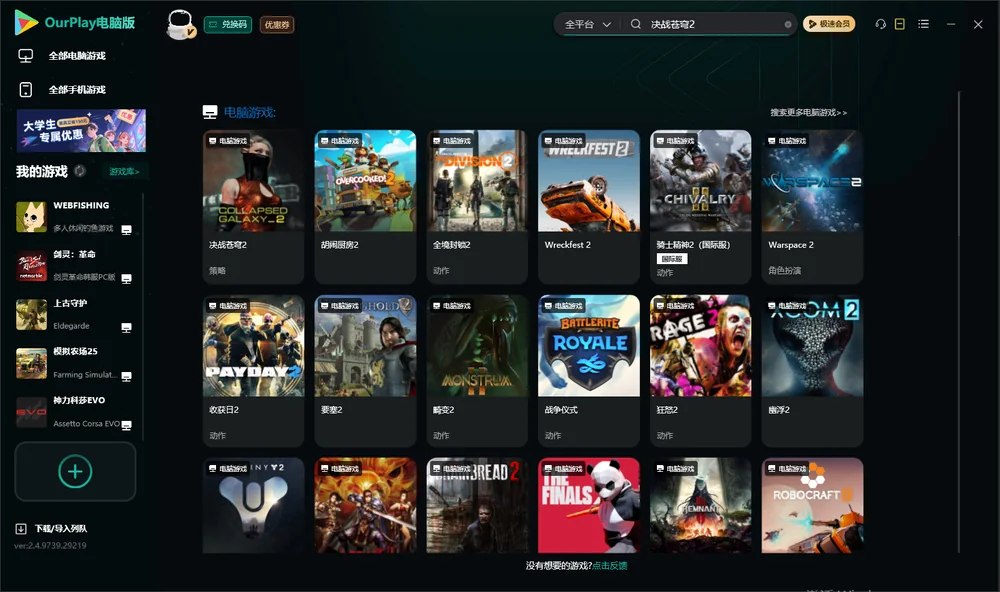This screenshot has width=1000, height=592.
Task: Select 神力科莎EVO in my games
Action: point(75,412)
